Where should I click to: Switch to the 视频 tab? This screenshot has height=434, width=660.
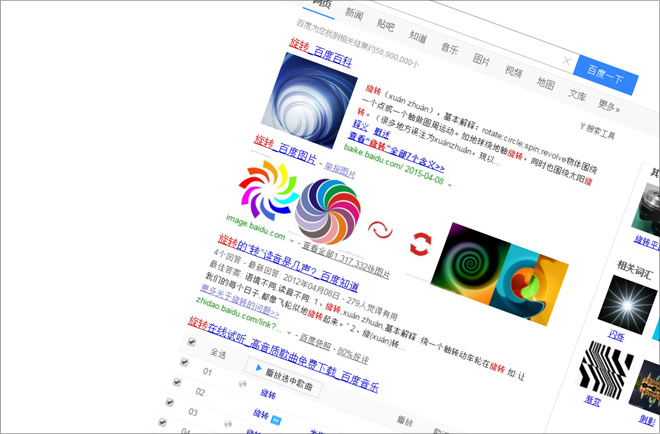click(514, 71)
